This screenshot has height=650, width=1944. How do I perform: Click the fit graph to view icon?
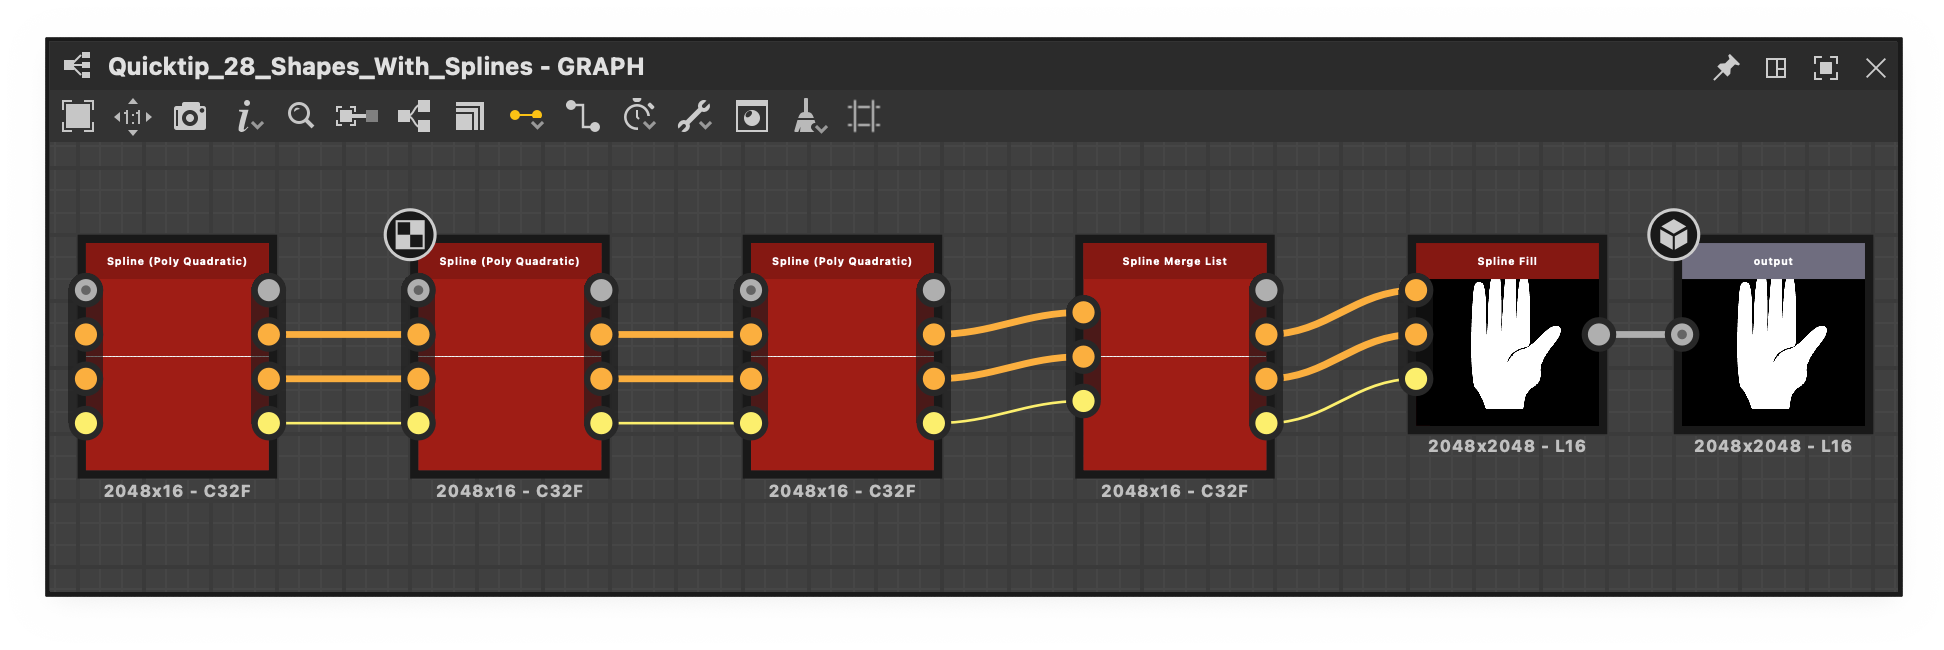pyautogui.click(x=78, y=116)
